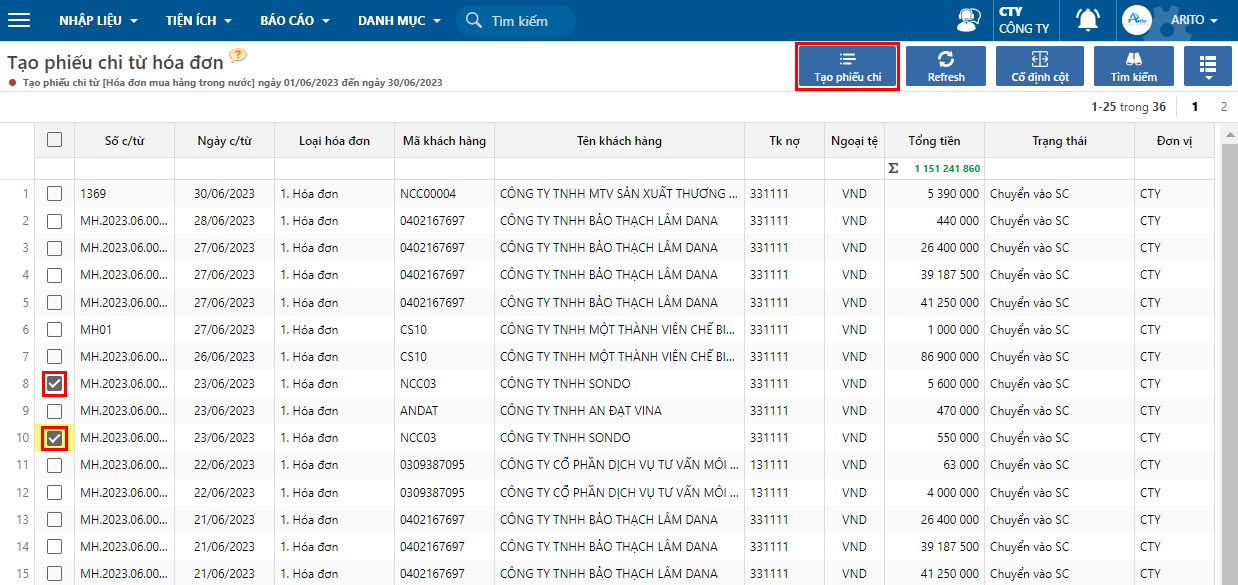Click the Cố định cột button
The height and width of the screenshot is (585, 1238).
point(1040,66)
